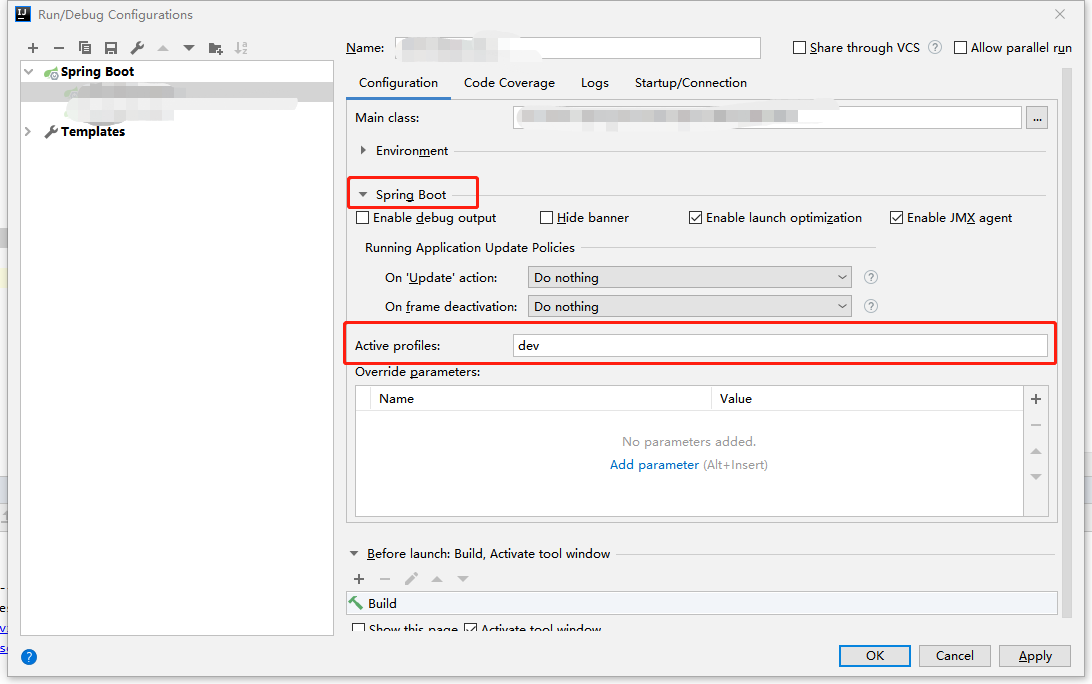Toggle Show this page checkbox
The image size is (1092, 684).
359,628
